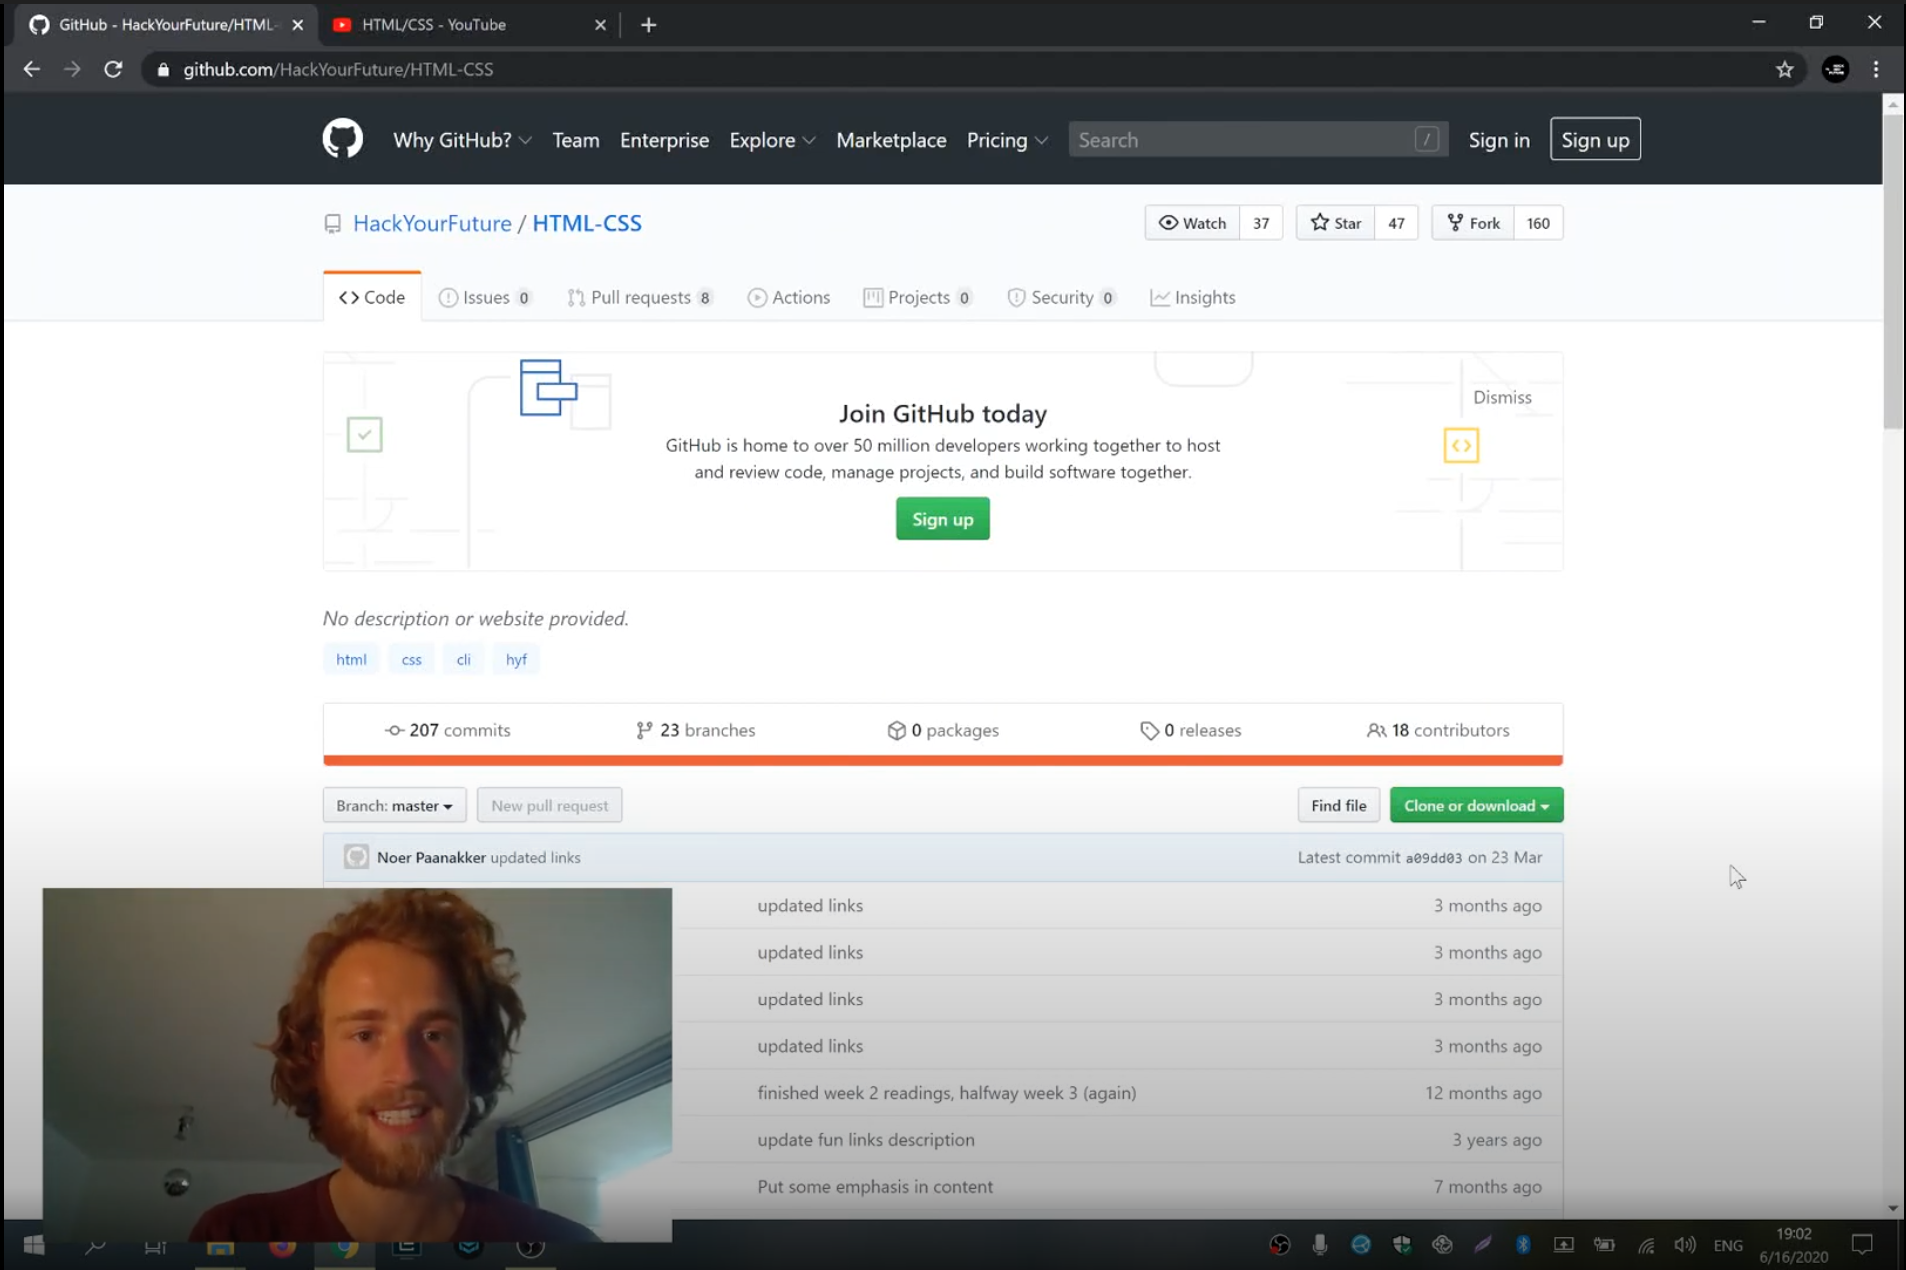The image size is (1906, 1270).
Task: Expand the Why GitHub? menu
Action: coord(461,140)
